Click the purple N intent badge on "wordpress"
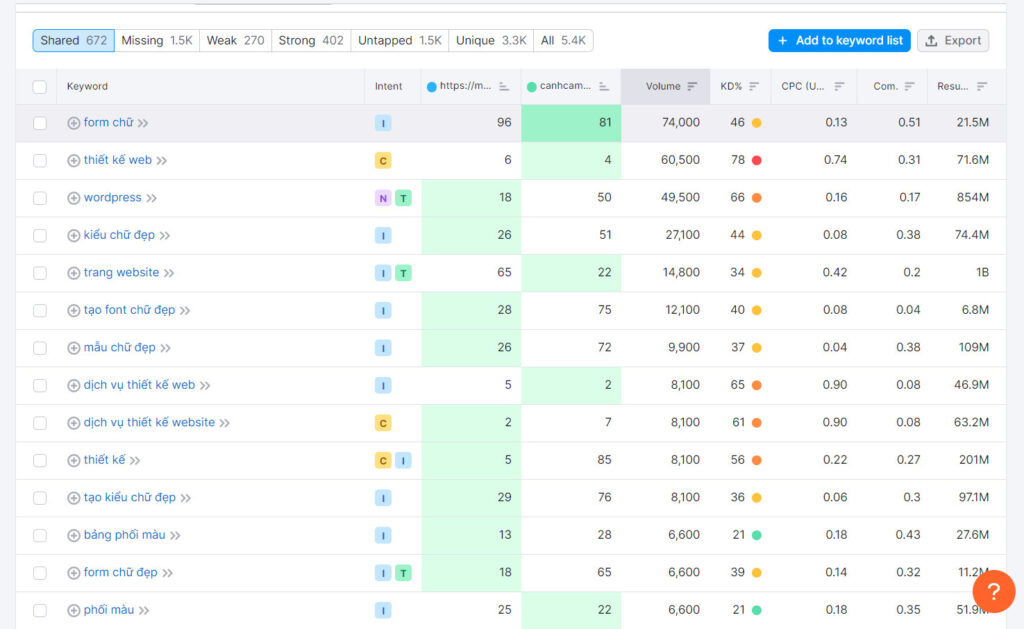This screenshot has height=629, width=1024. pyautogui.click(x=382, y=197)
